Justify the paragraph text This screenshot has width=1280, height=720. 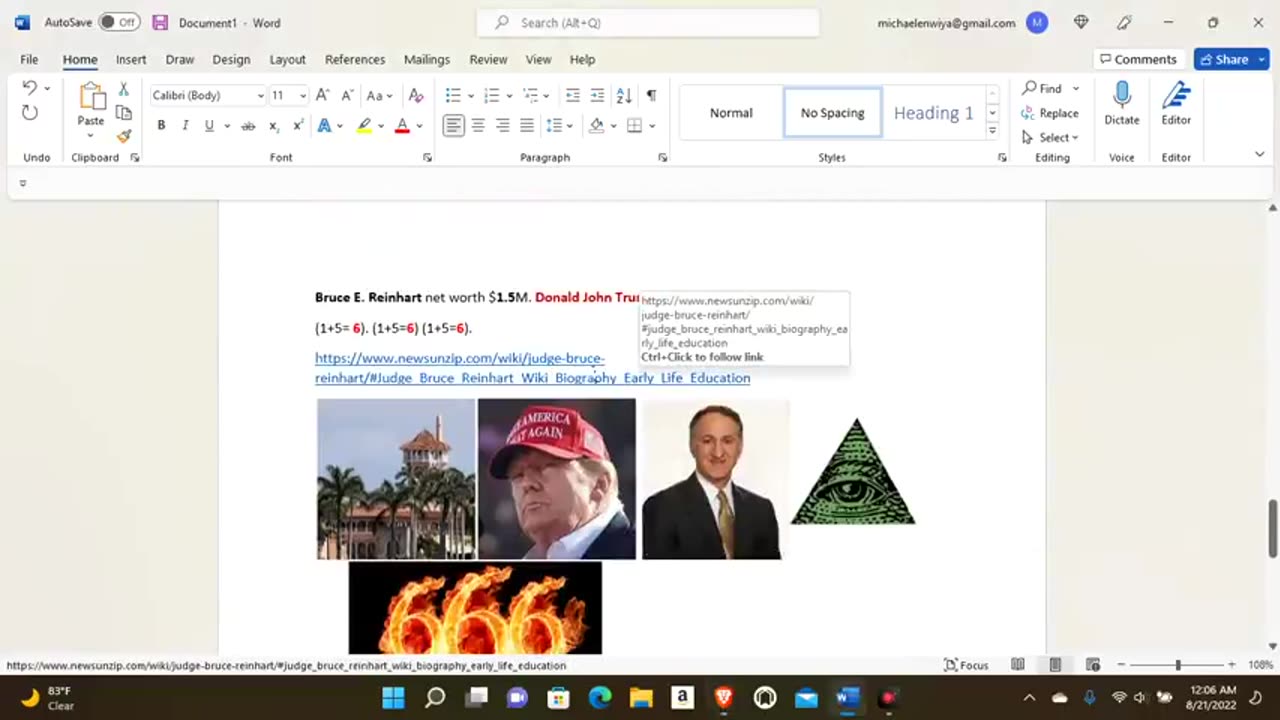click(526, 125)
